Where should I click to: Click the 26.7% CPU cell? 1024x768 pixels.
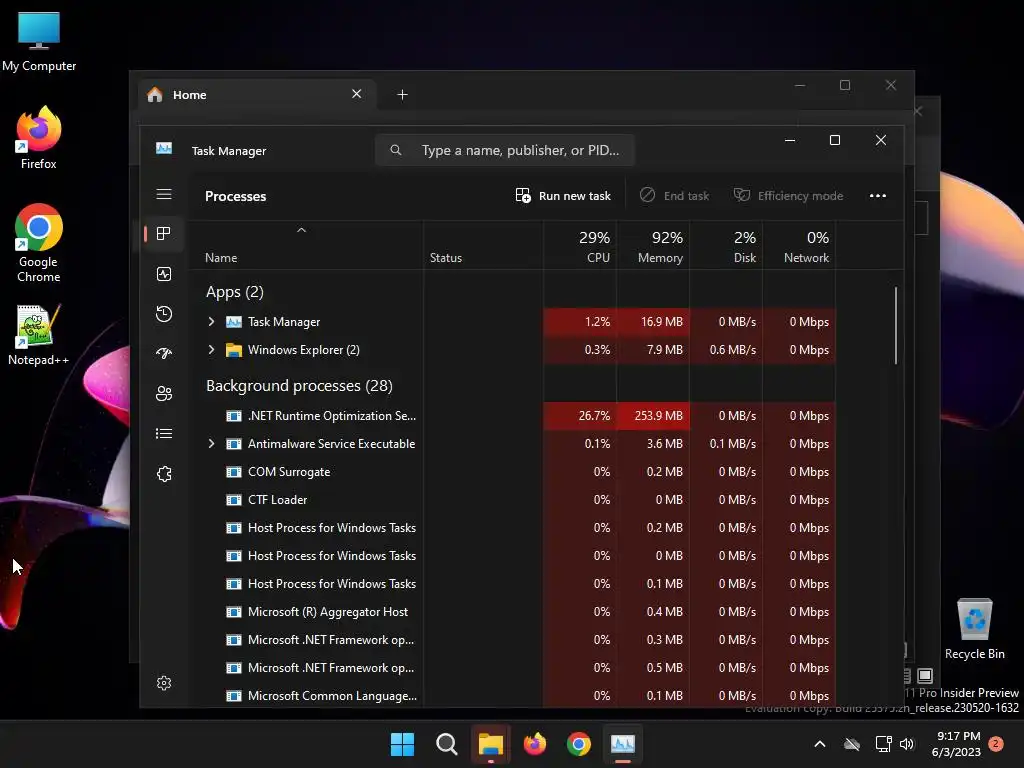(x=581, y=415)
